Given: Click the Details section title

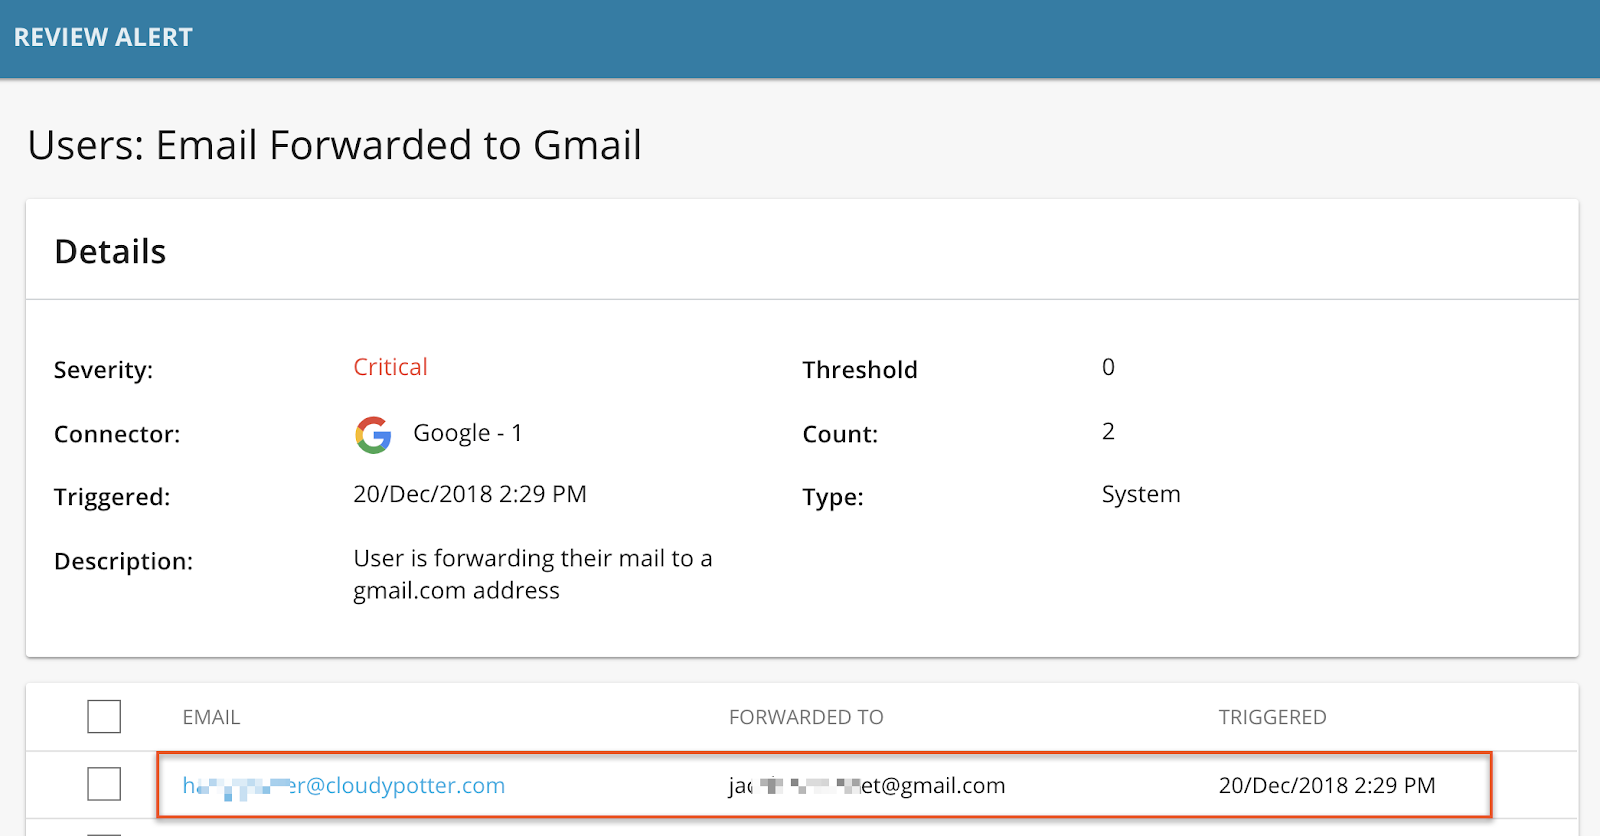Looking at the screenshot, I should pyautogui.click(x=111, y=251).
